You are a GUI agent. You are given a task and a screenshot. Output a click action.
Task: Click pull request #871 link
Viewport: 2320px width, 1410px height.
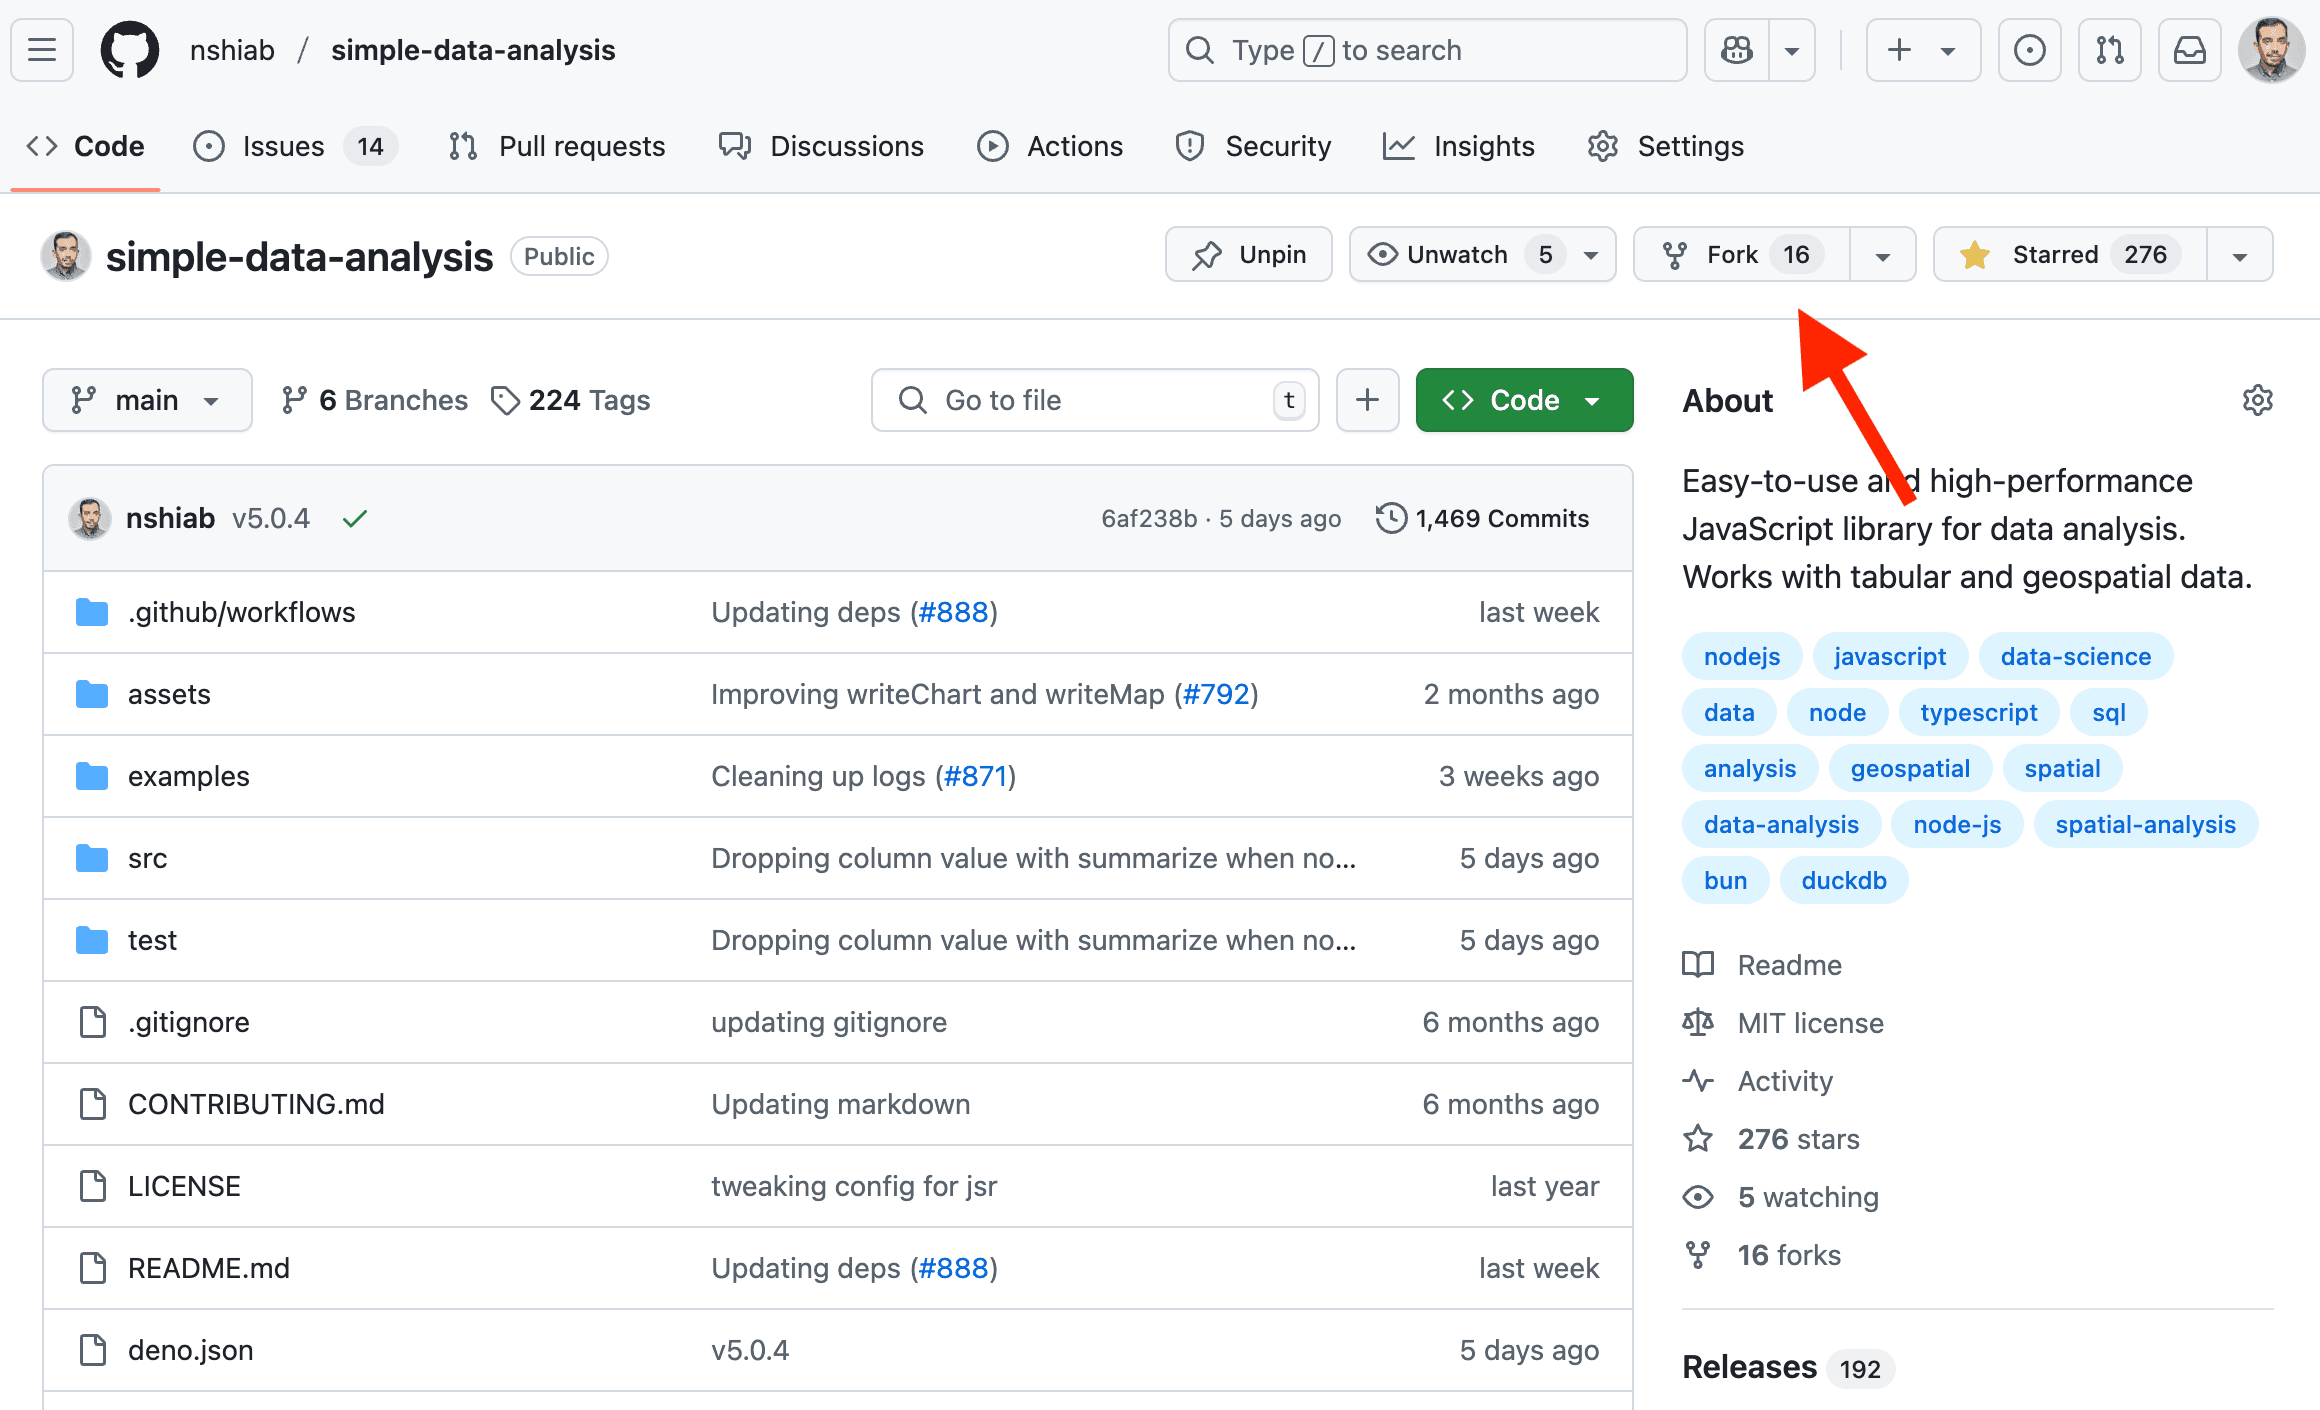coord(976,776)
